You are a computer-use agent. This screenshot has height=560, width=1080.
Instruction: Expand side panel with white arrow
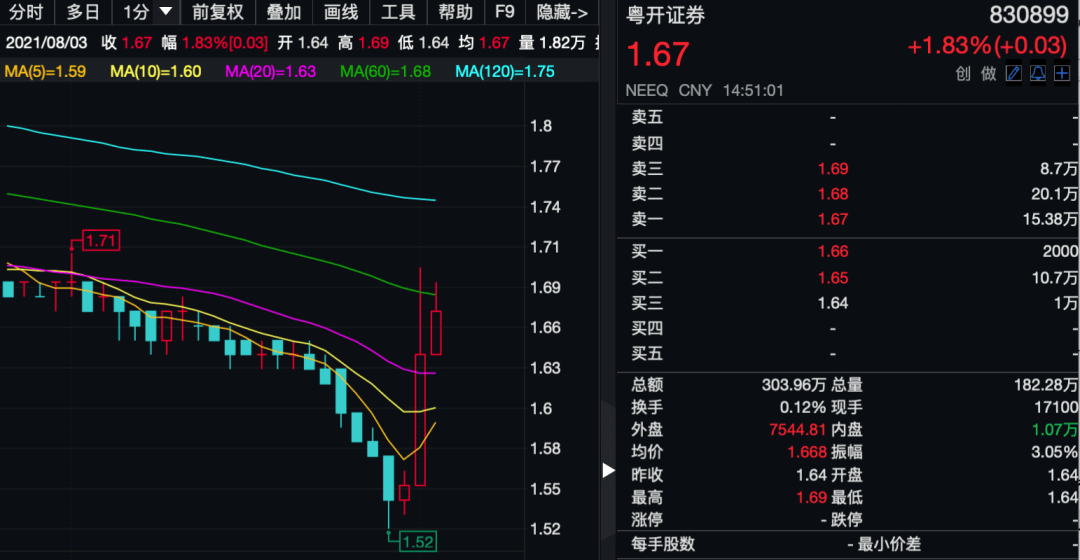coord(608,470)
